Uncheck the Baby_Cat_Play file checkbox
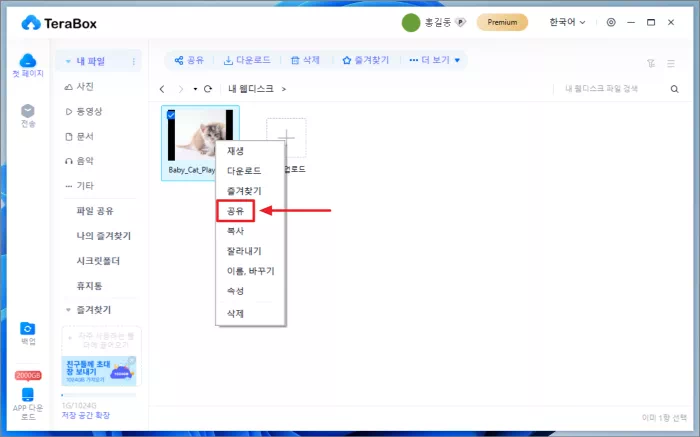This screenshot has width=700, height=437. 171,115
